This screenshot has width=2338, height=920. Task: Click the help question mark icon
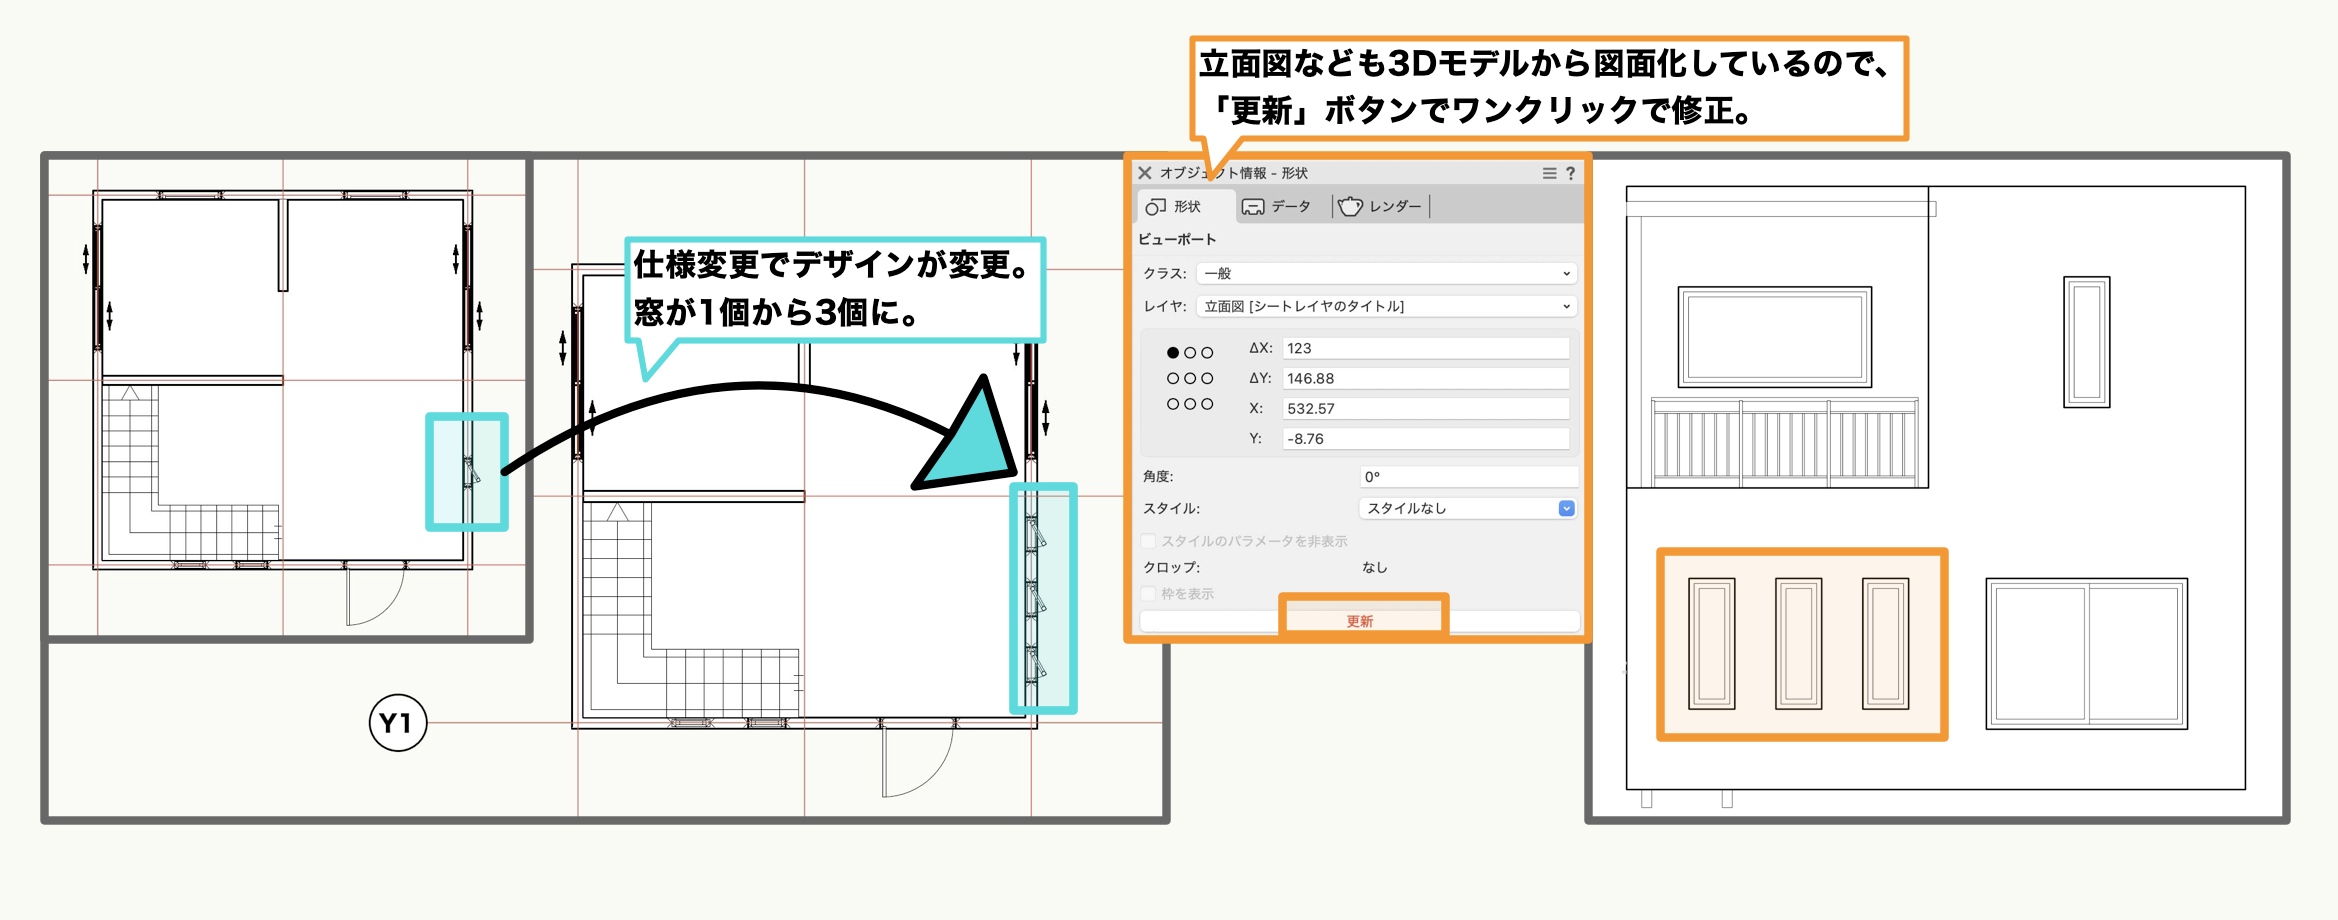tap(1570, 173)
